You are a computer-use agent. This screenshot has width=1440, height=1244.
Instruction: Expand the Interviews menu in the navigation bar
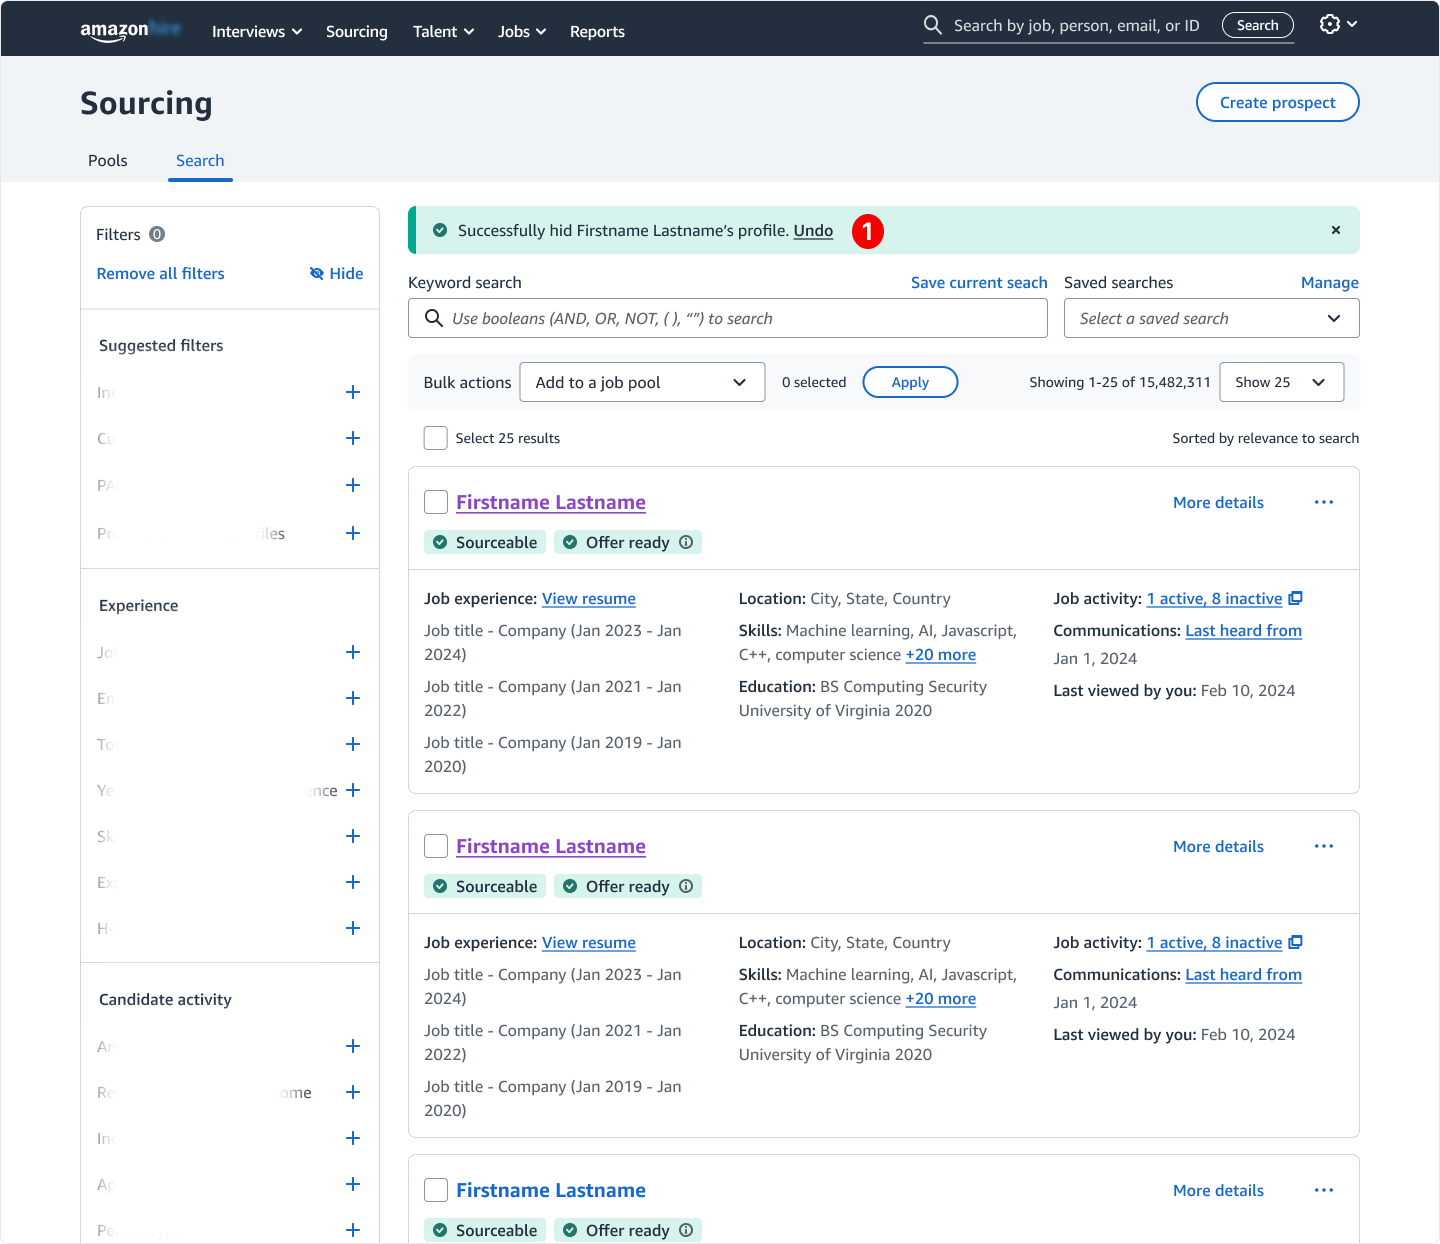(x=257, y=31)
